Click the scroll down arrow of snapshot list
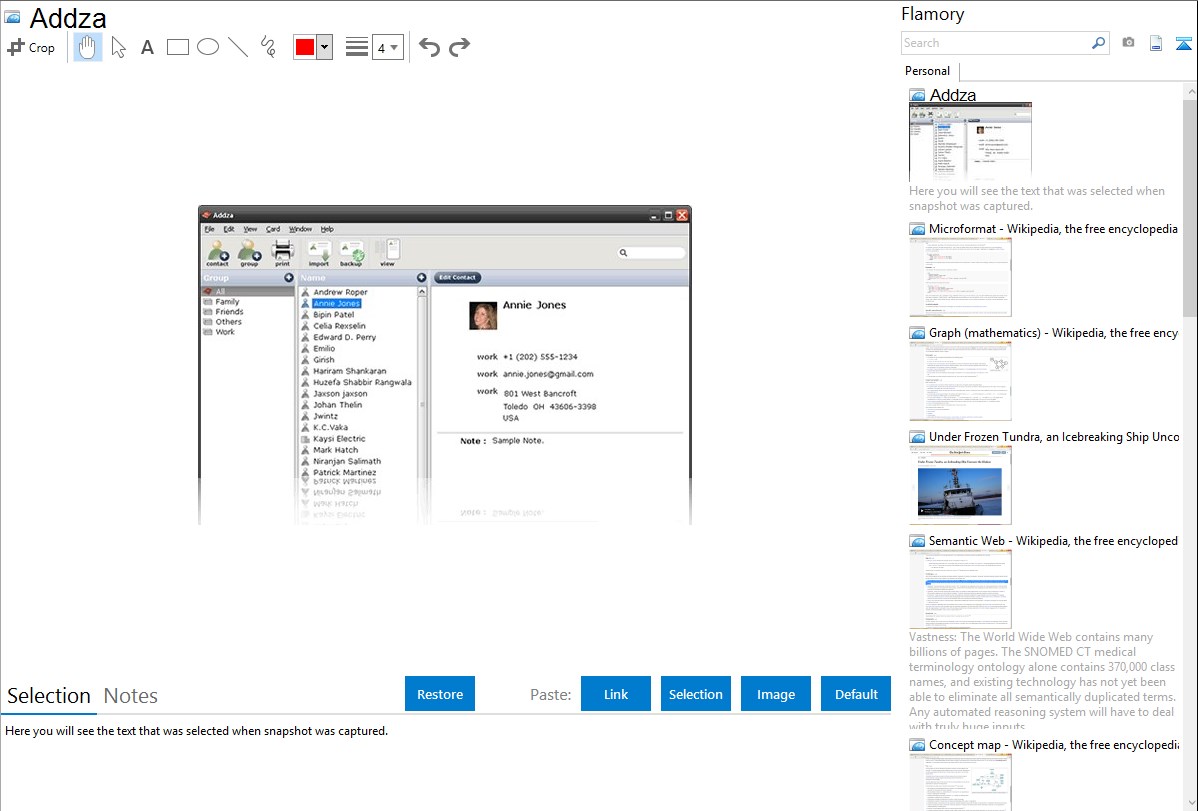This screenshot has width=1198, height=811. click(x=1191, y=803)
